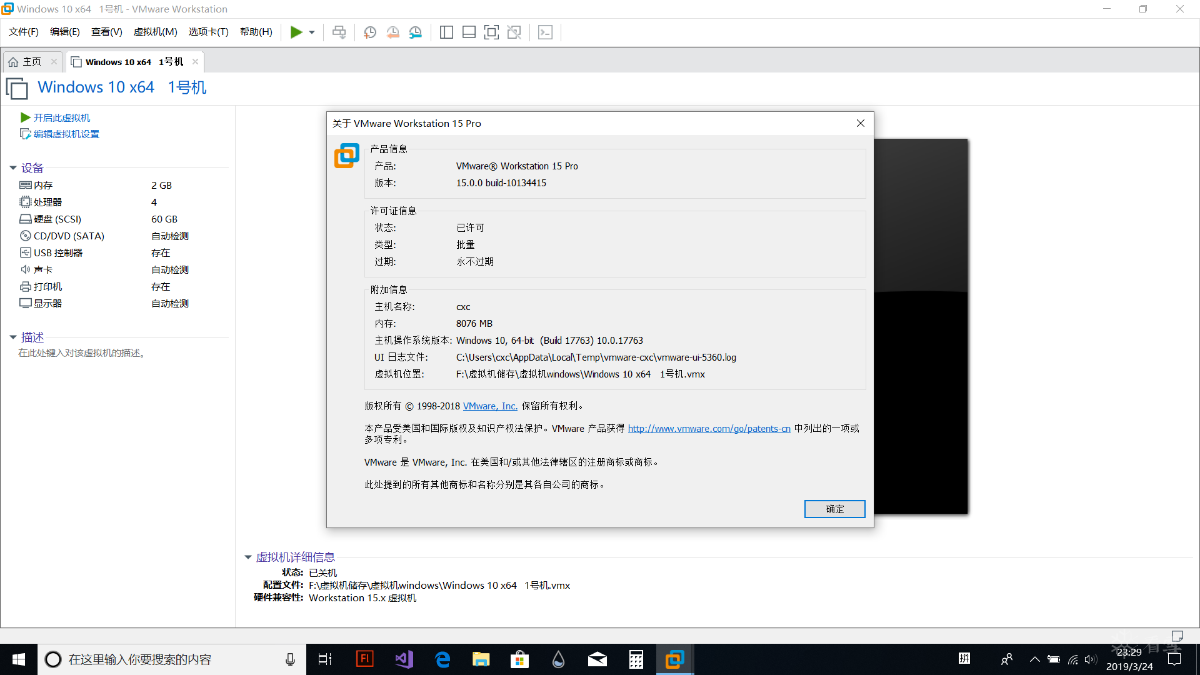Click the 8076 MB memory value
The image size is (1200, 675).
[x=474, y=324]
